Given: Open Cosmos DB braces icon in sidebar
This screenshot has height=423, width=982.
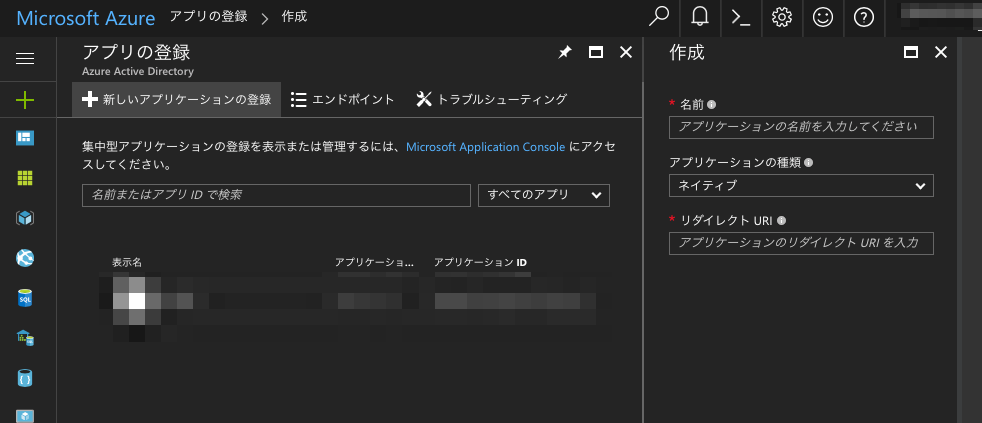Looking at the screenshot, I should tap(25, 379).
